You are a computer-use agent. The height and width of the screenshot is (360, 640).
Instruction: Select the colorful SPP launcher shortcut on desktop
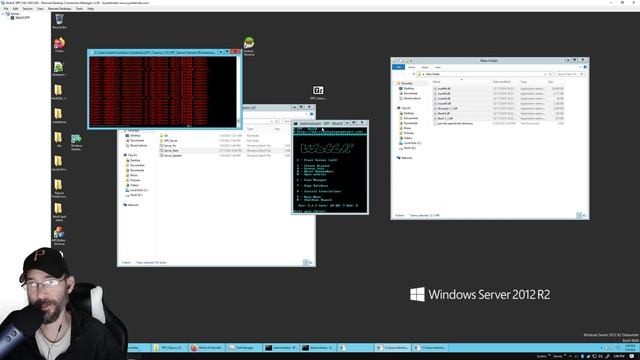(59, 235)
